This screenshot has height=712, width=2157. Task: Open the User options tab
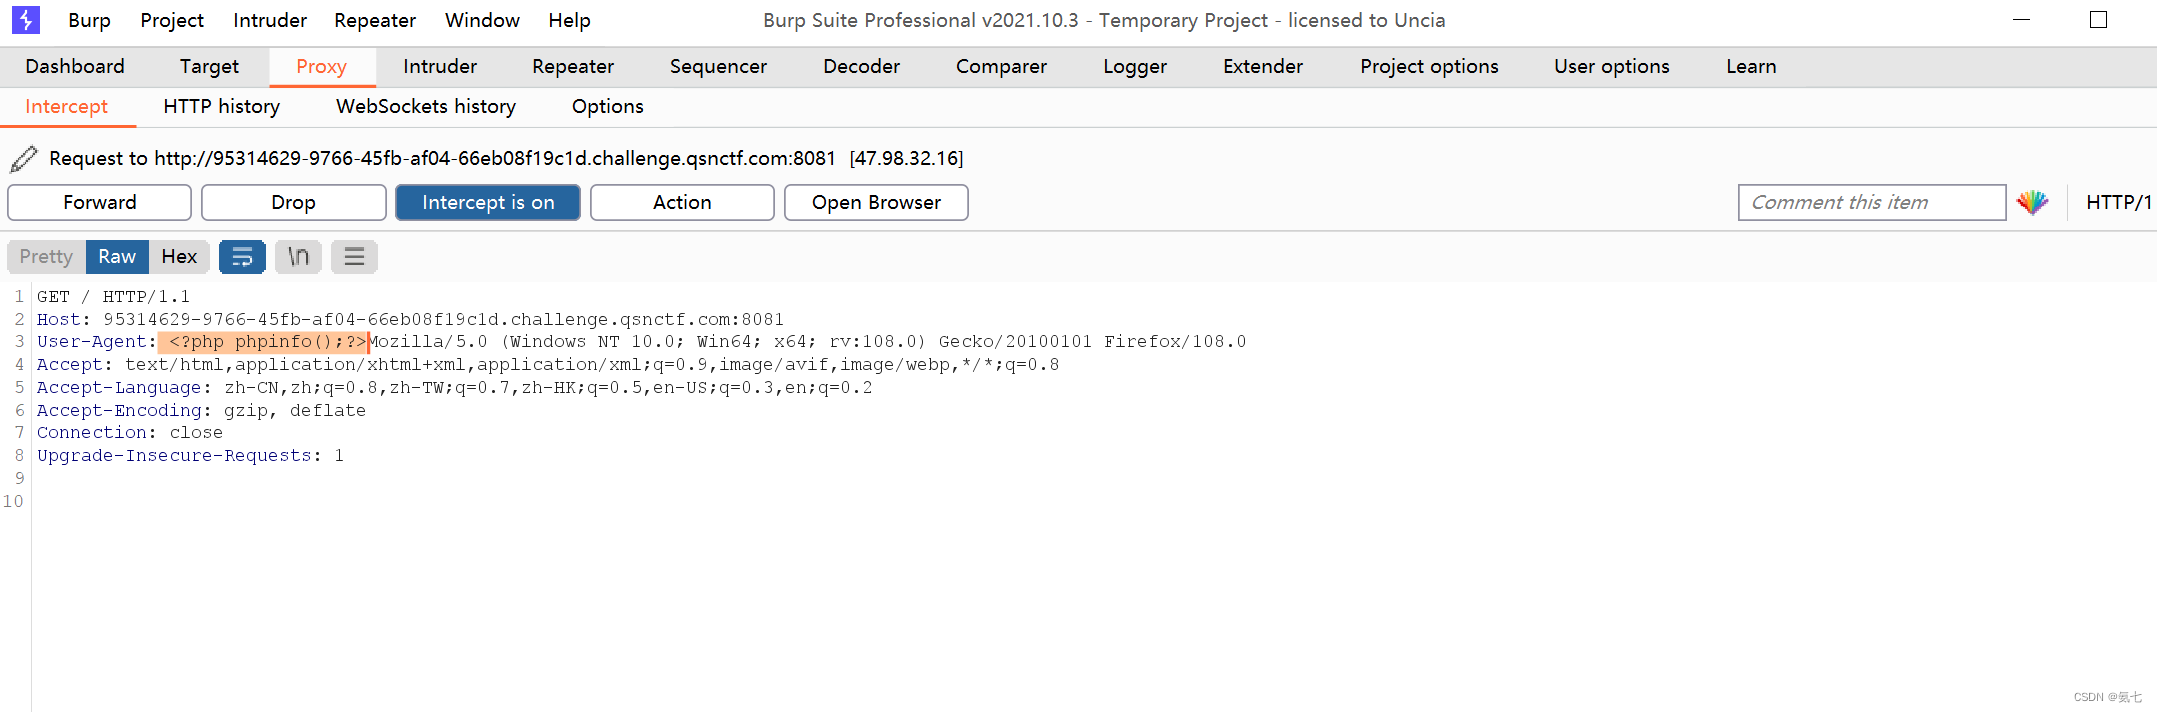click(1611, 66)
